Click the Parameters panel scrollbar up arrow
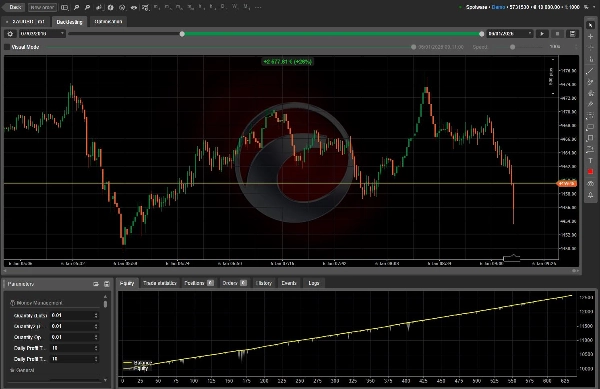Screen dimensions: 600x389 pyautogui.click(x=105, y=296)
